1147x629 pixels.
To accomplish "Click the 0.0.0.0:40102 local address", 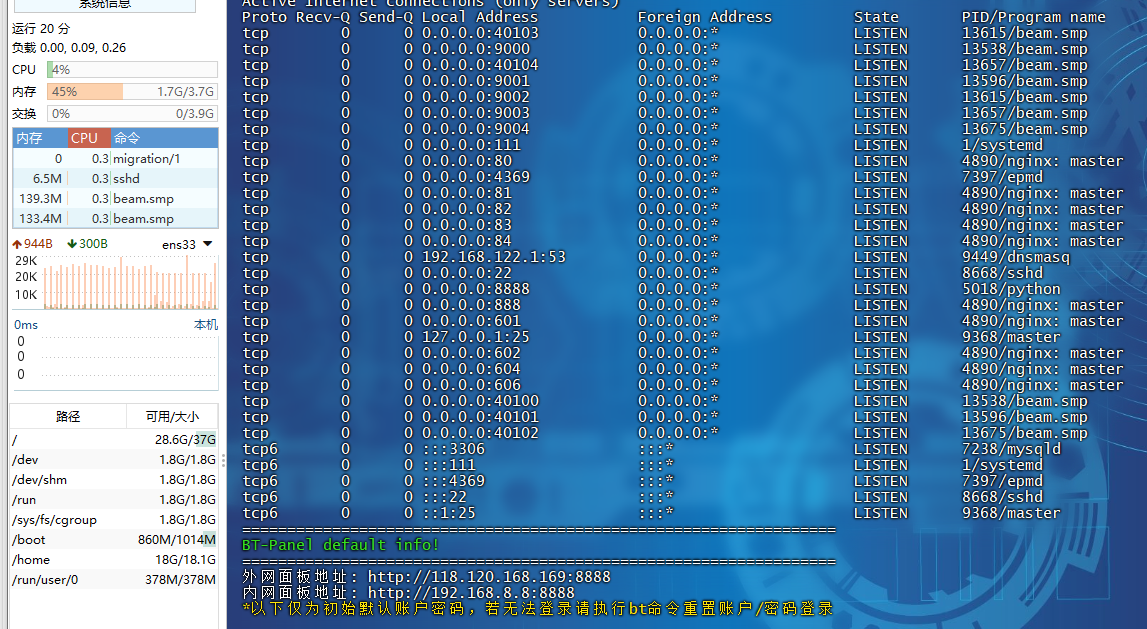I will tap(480, 433).
